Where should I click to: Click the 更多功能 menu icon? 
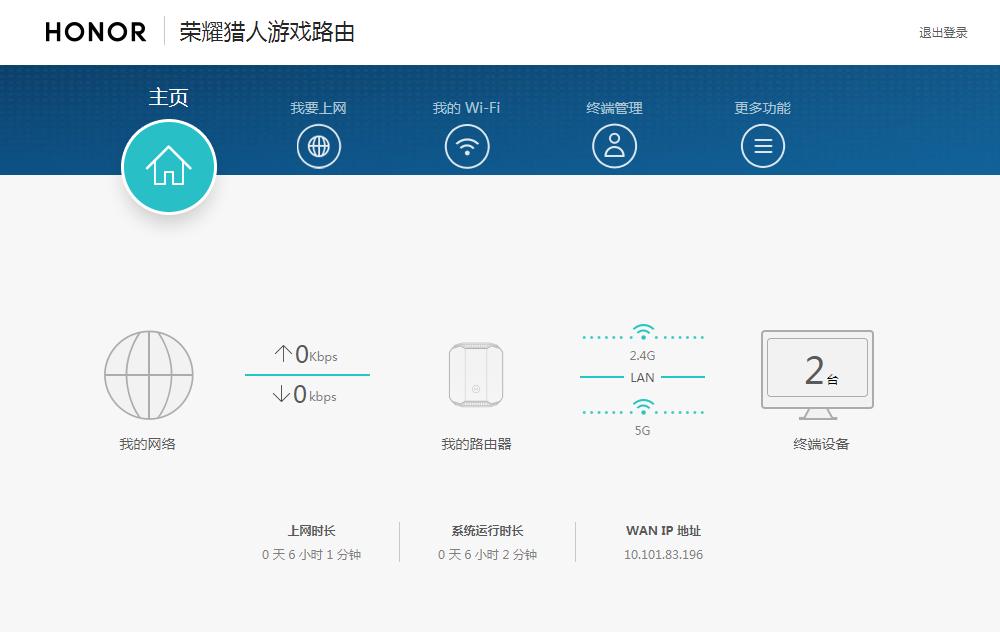coord(762,145)
